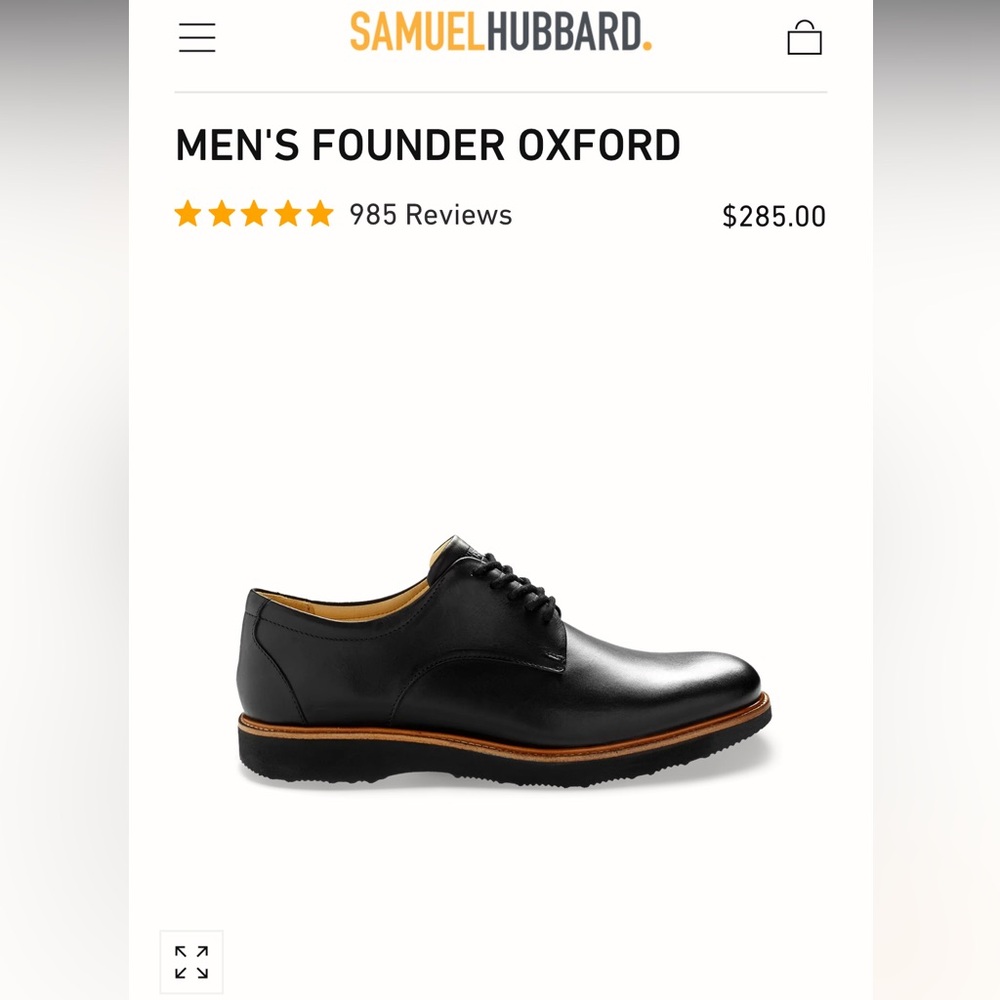
Task: Click the black Founder Oxford shoe photo
Action: pos(500,660)
